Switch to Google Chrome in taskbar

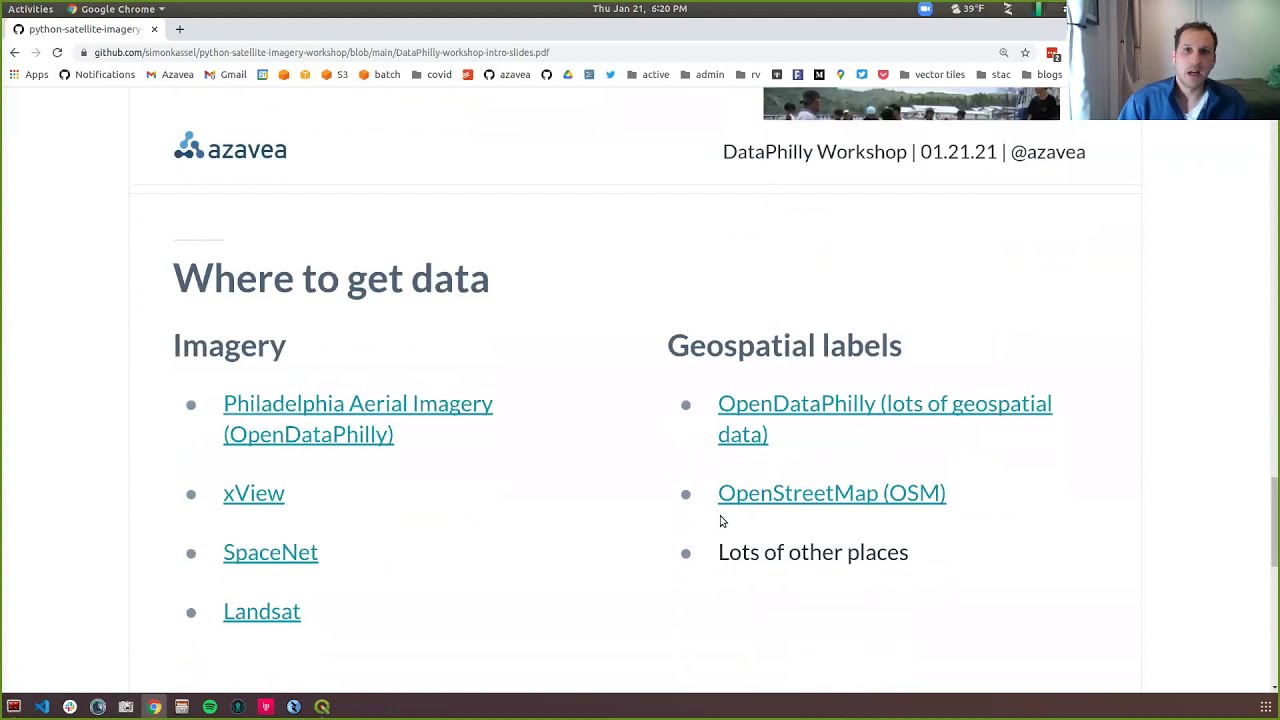(154, 707)
